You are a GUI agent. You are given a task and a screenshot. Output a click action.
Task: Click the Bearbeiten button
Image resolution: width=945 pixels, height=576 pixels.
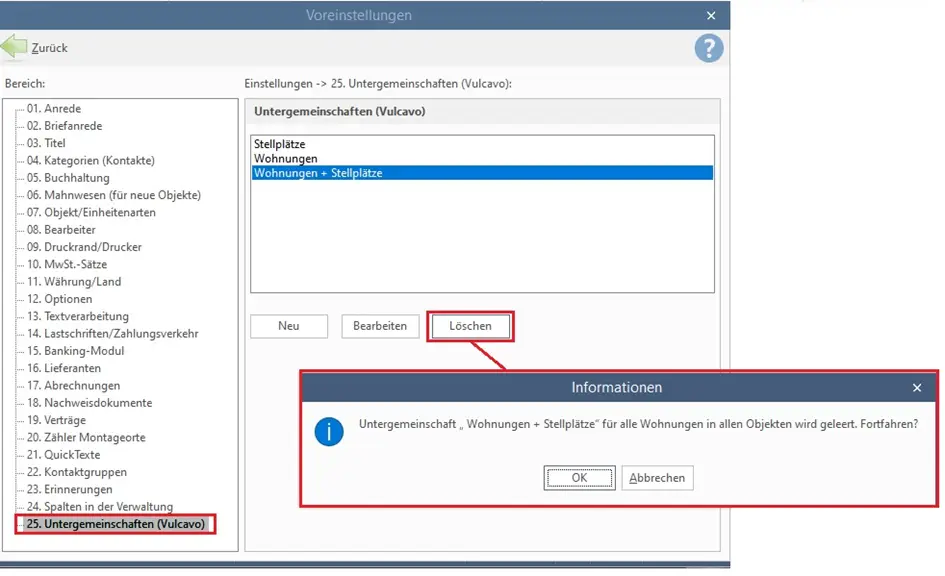pyautogui.click(x=380, y=326)
